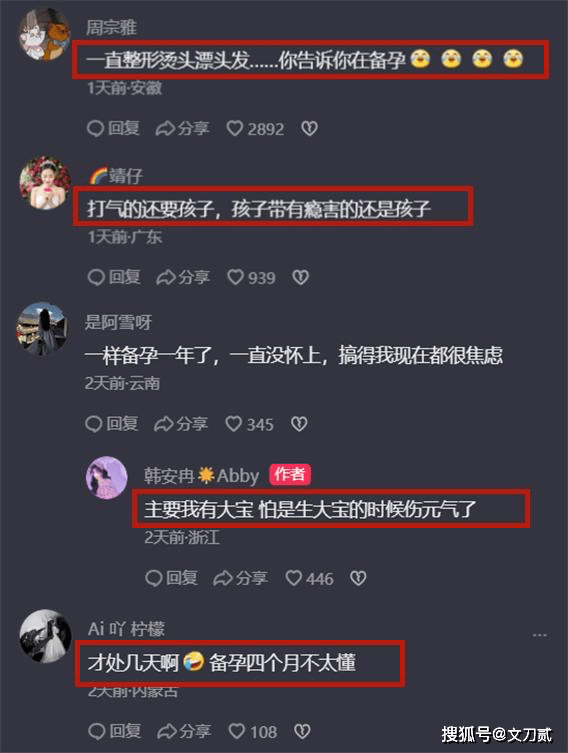Open three-dot menu beside Ai 吖 柠檬
The image size is (568, 753).
(x=540, y=635)
